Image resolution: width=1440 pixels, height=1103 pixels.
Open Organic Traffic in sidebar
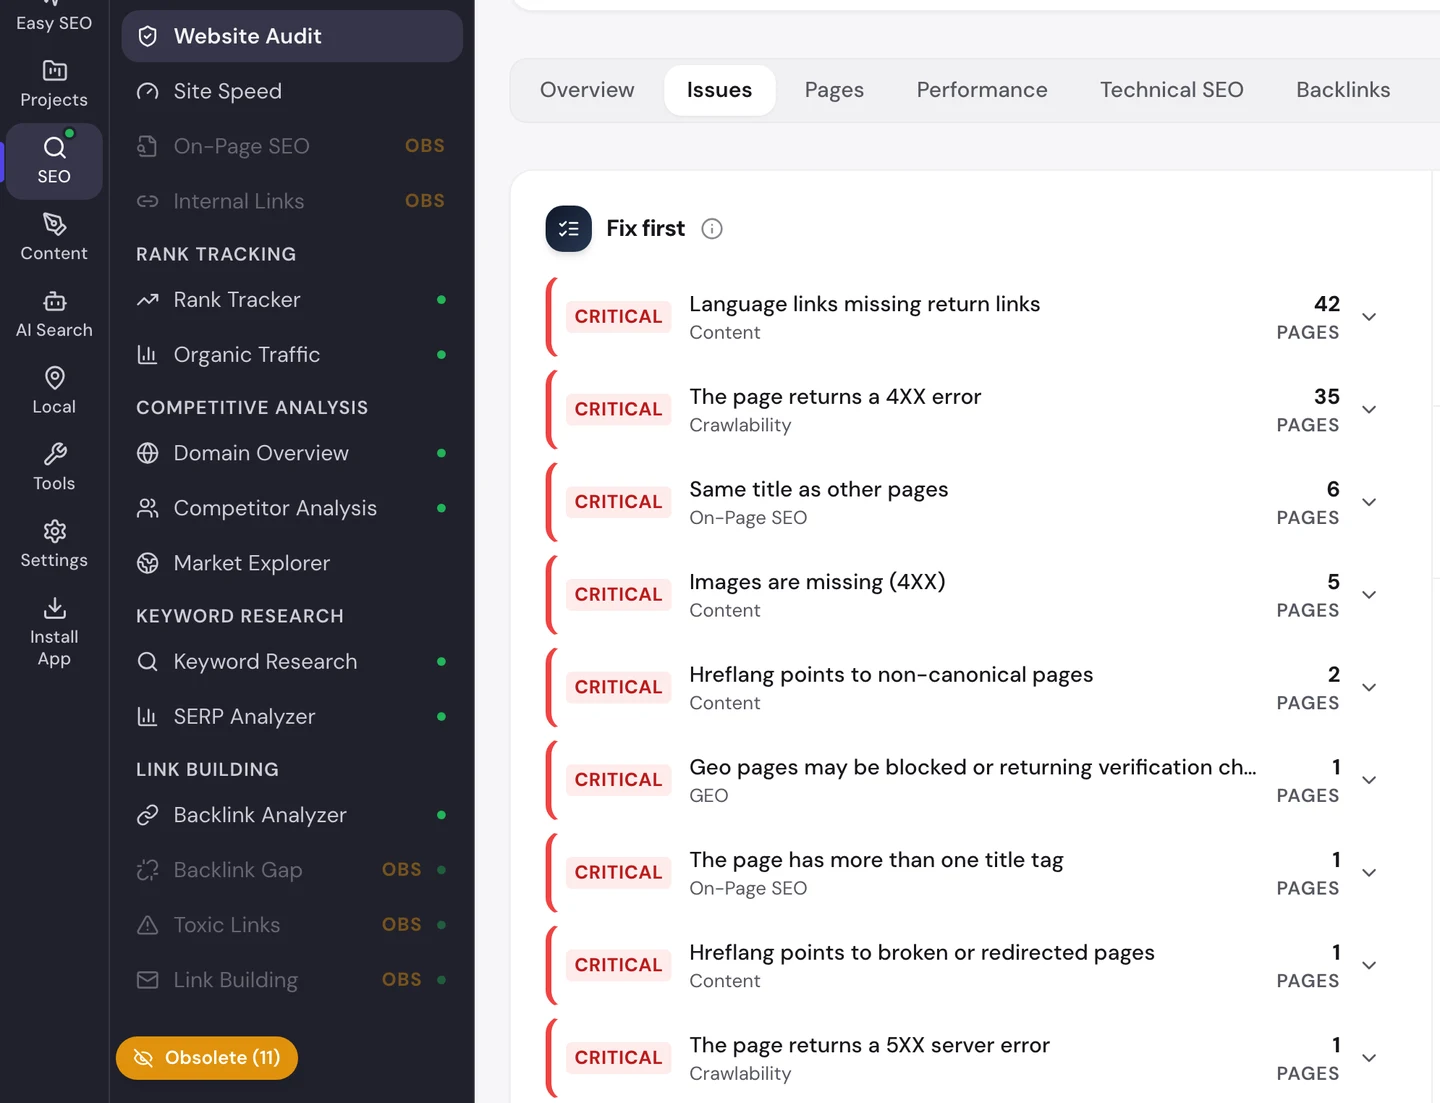click(292, 355)
